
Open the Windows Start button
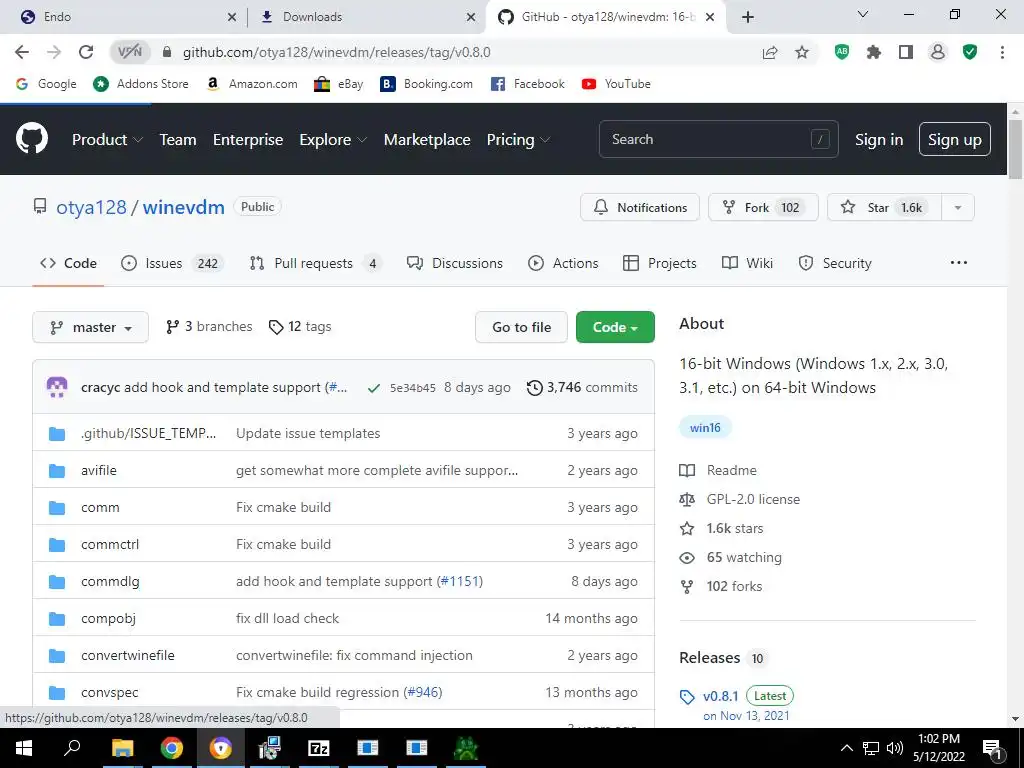[x=24, y=748]
